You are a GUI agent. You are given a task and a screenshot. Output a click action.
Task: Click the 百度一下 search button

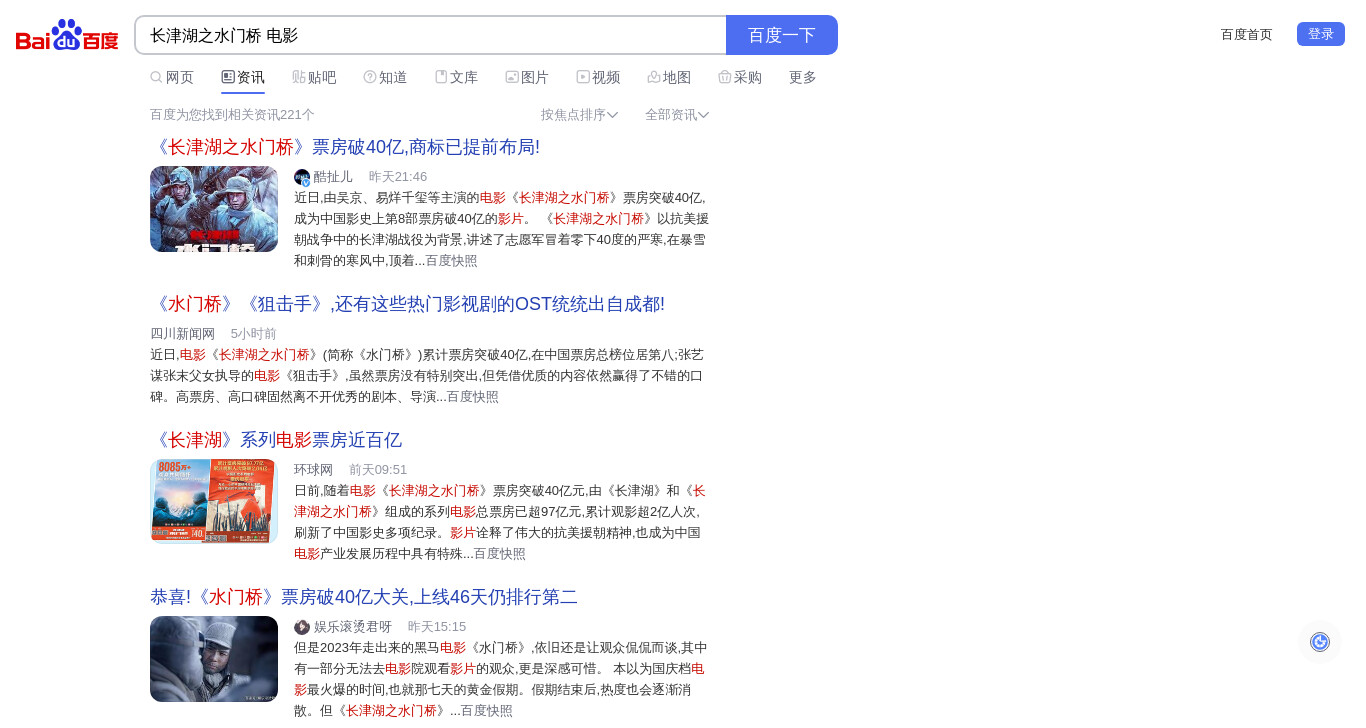(x=782, y=35)
